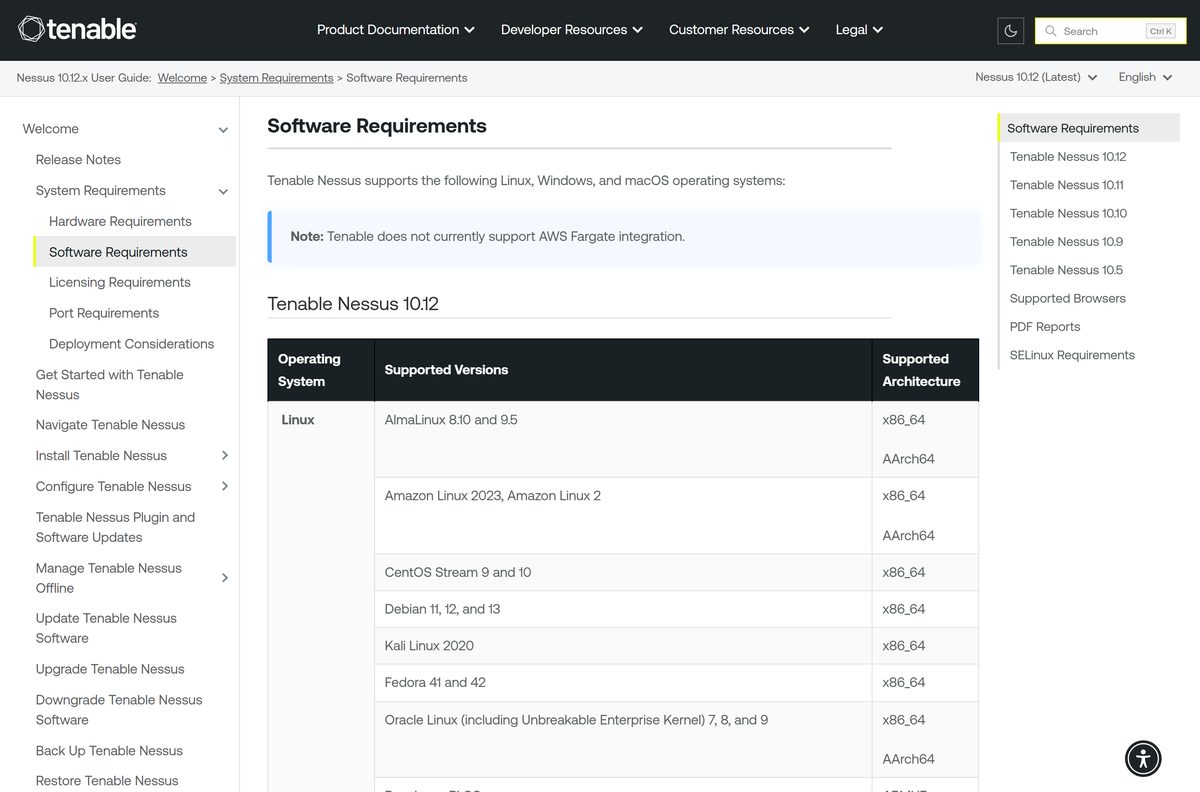Image resolution: width=1200 pixels, height=792 pixels.
Task: Open Tenable Nessus Plugin and Software Updates
Action: pos(115,527)
